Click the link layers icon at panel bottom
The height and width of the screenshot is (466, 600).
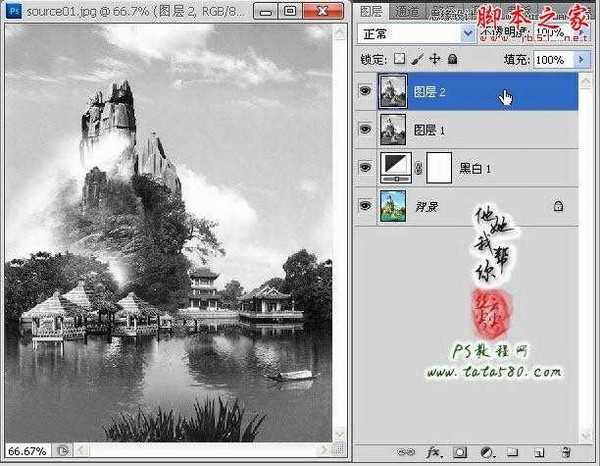pyautogui.click(x=406, y=452)
